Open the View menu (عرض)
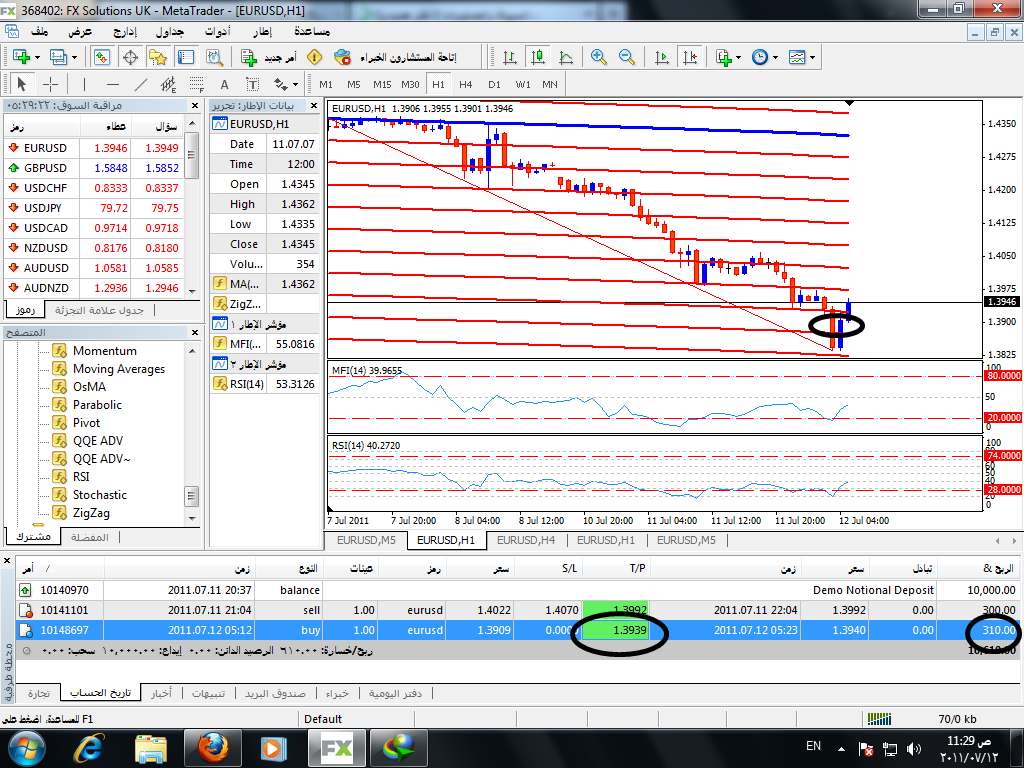Image resolution: width=1024 pixels, height=768 pixels. tap(80, 31)
